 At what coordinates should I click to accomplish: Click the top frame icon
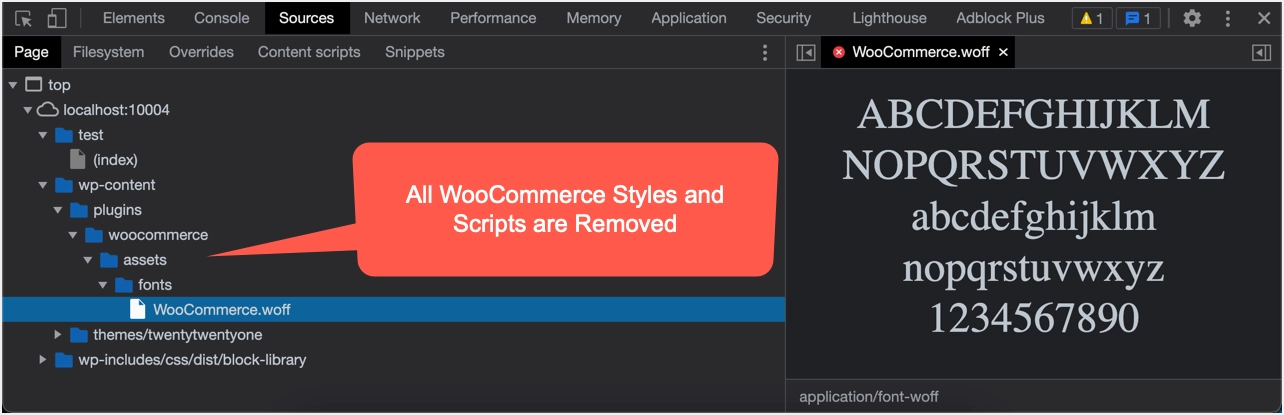pyautogui.click(x=33, y=85)
